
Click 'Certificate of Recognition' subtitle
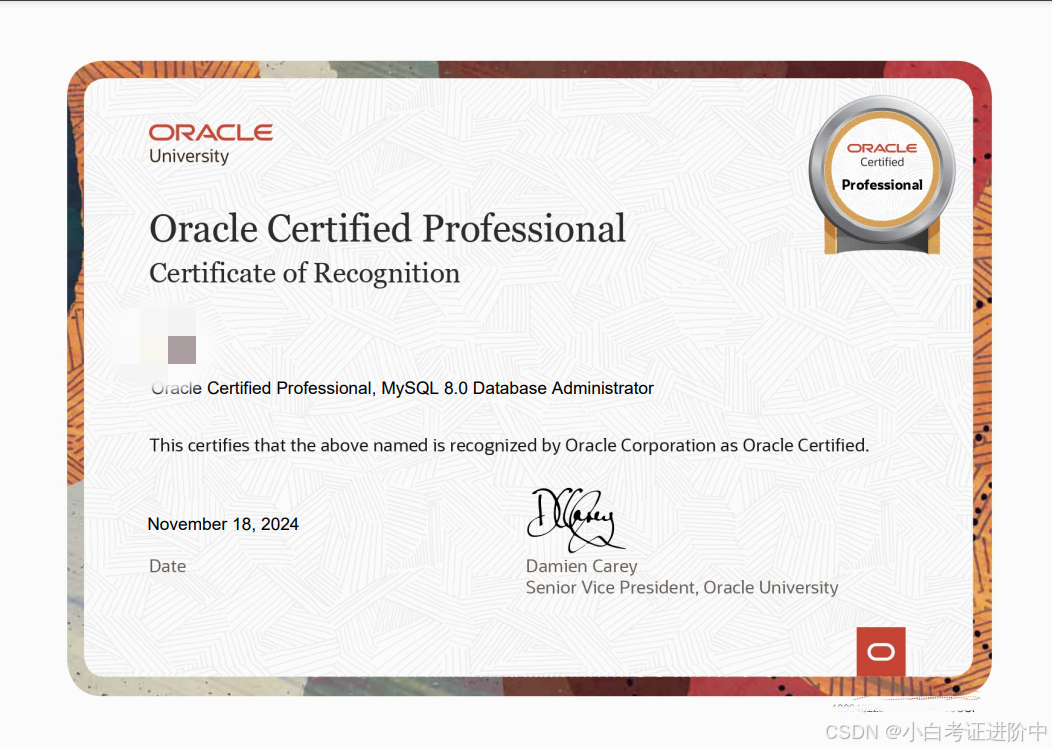point(305,274)
